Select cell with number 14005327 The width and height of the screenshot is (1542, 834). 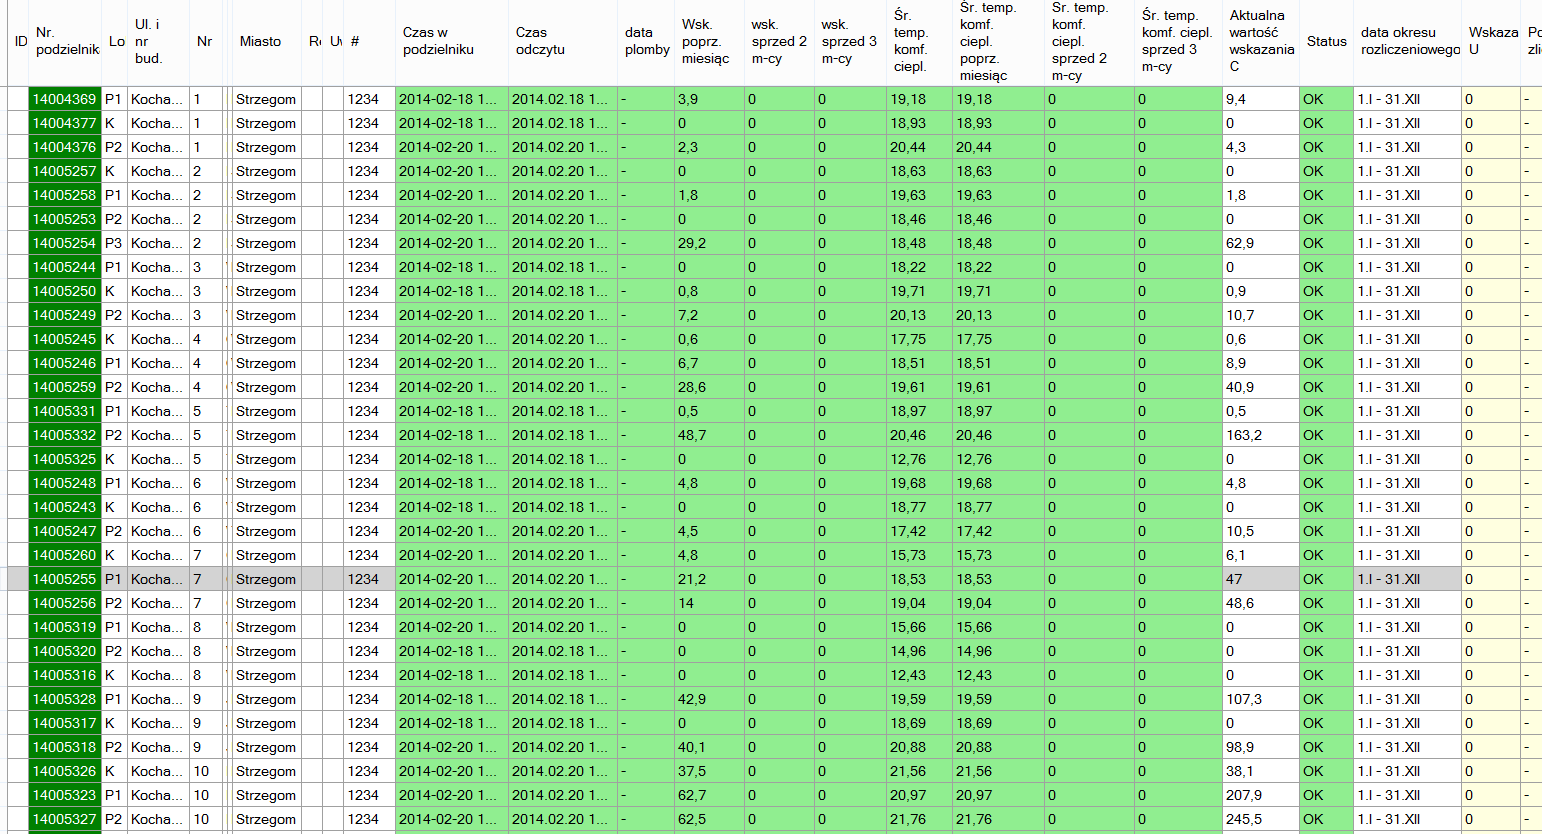65,819
